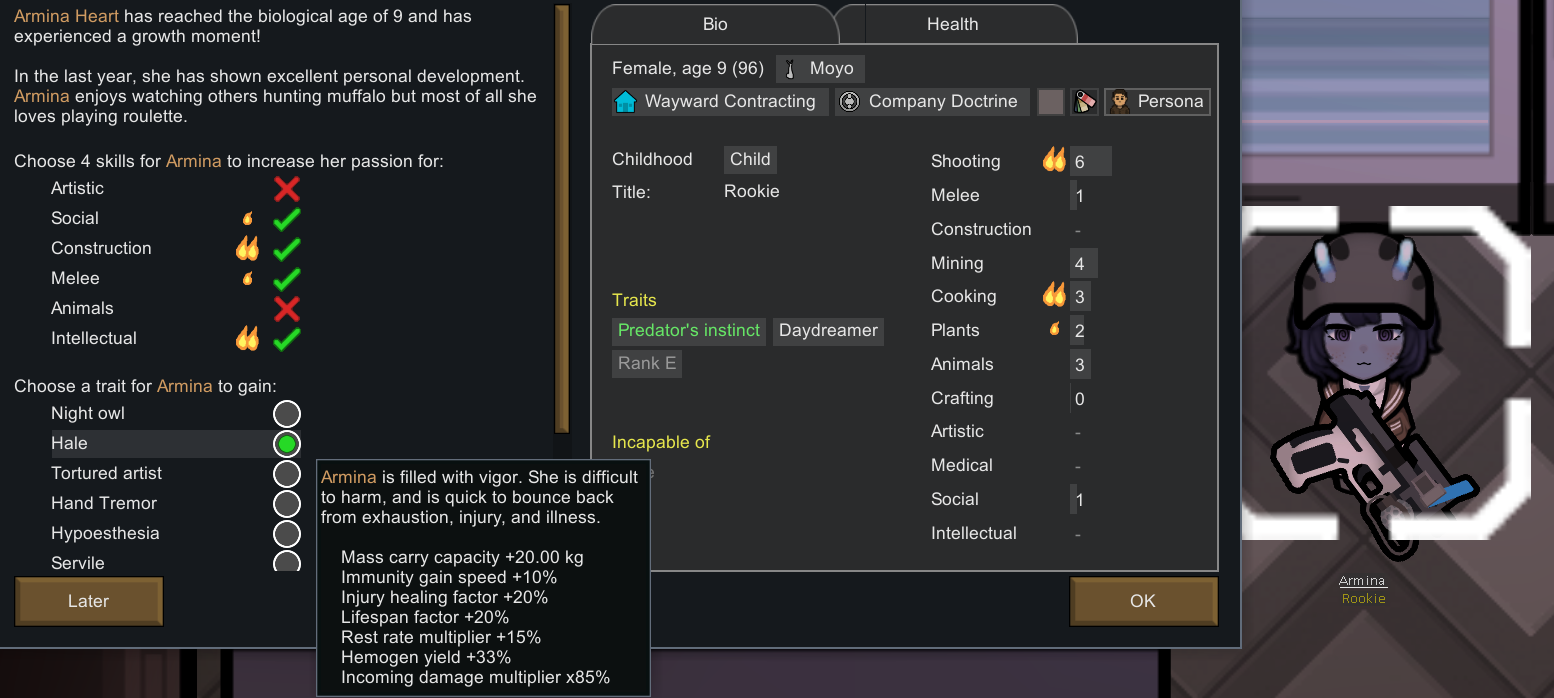Select the Tortured artist trait option
1554x698 pixels.
tap(287, 473)
